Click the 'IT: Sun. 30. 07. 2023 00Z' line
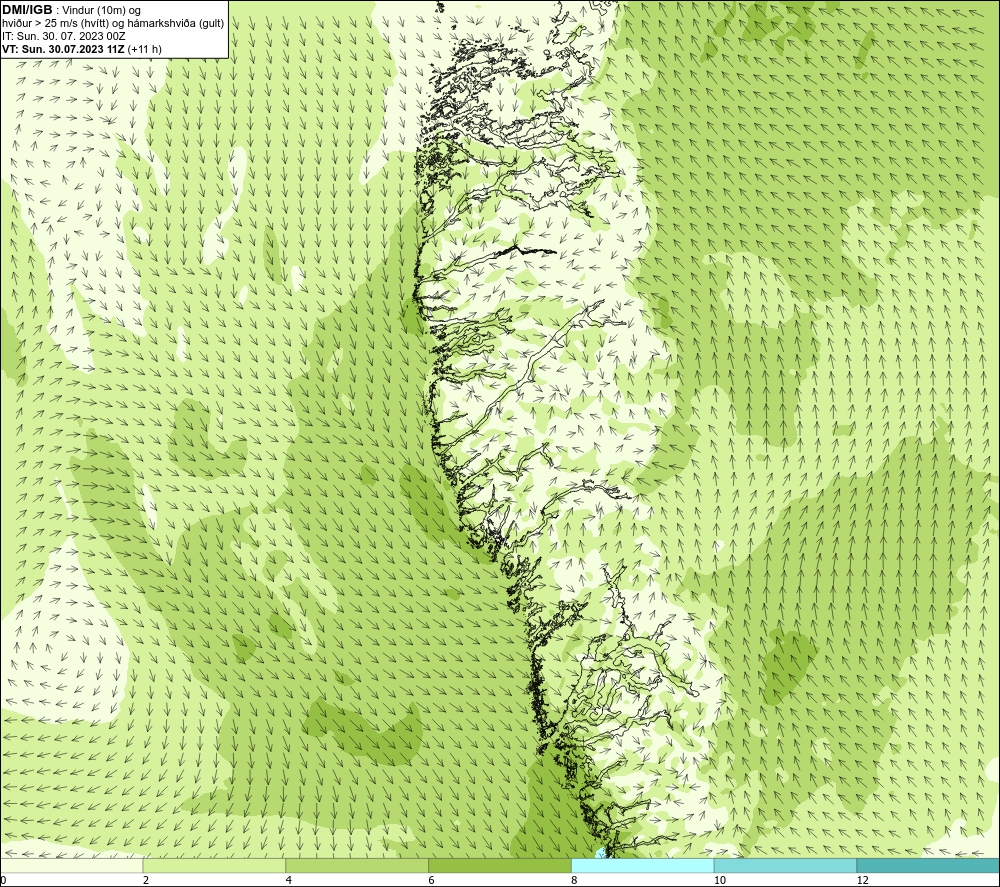The width and height of the screenshot is (1000, 887). (x=63, y=36)
